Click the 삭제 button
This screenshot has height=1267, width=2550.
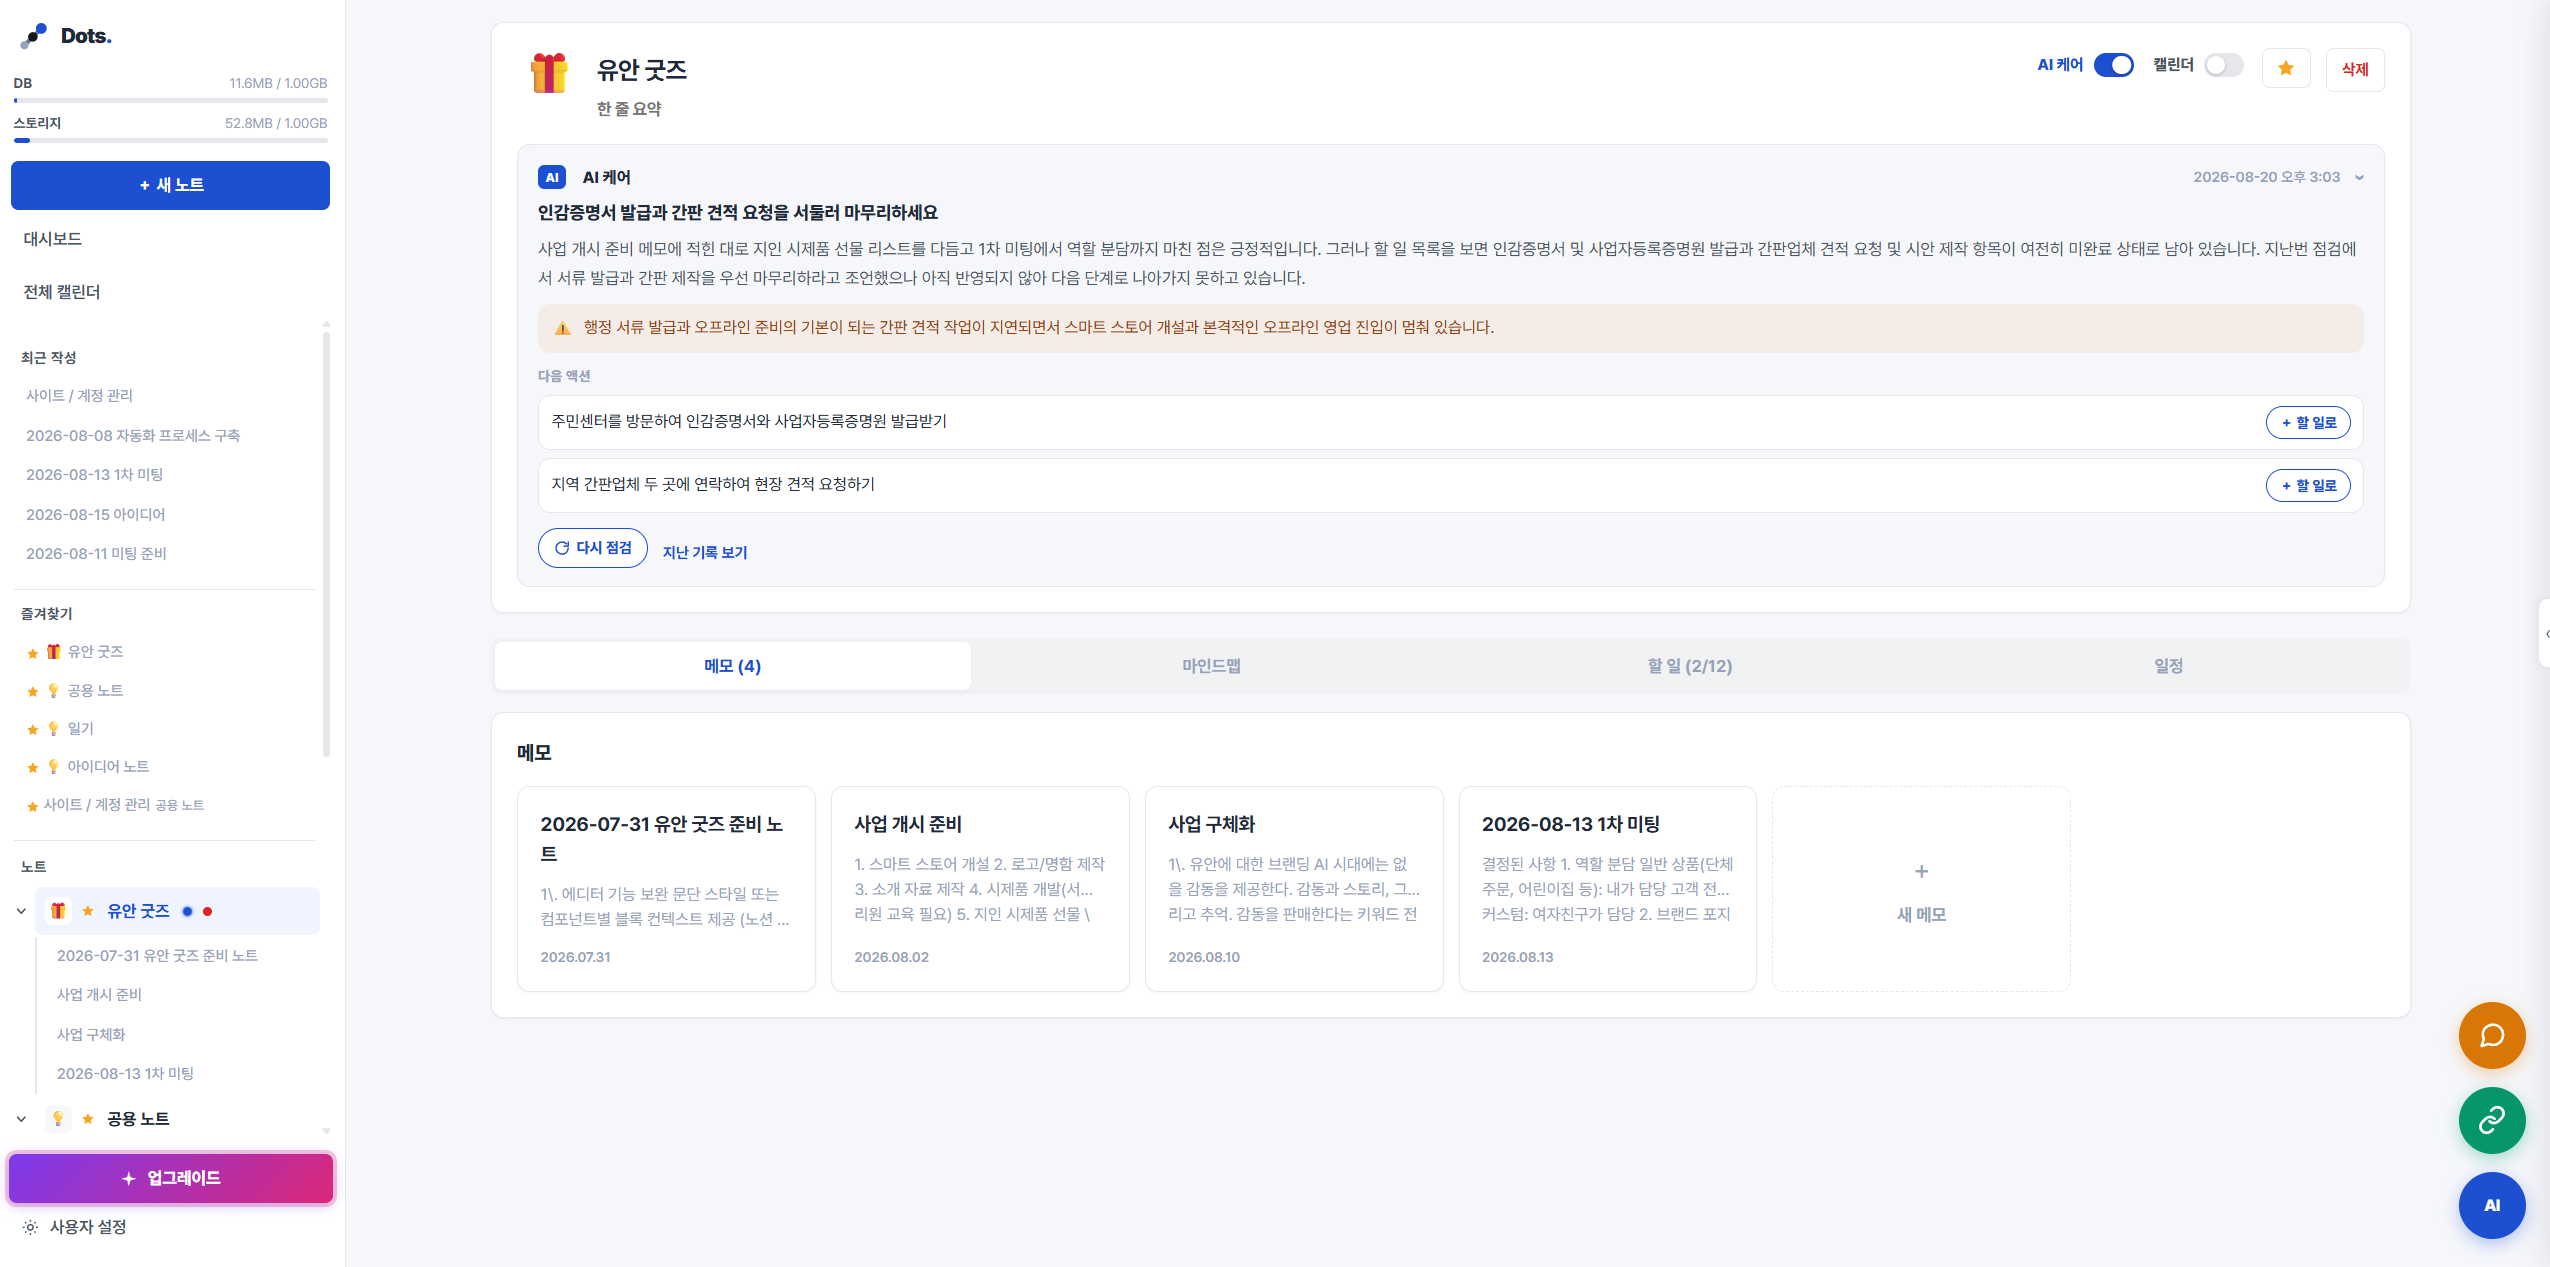[x=2355, y=69]
